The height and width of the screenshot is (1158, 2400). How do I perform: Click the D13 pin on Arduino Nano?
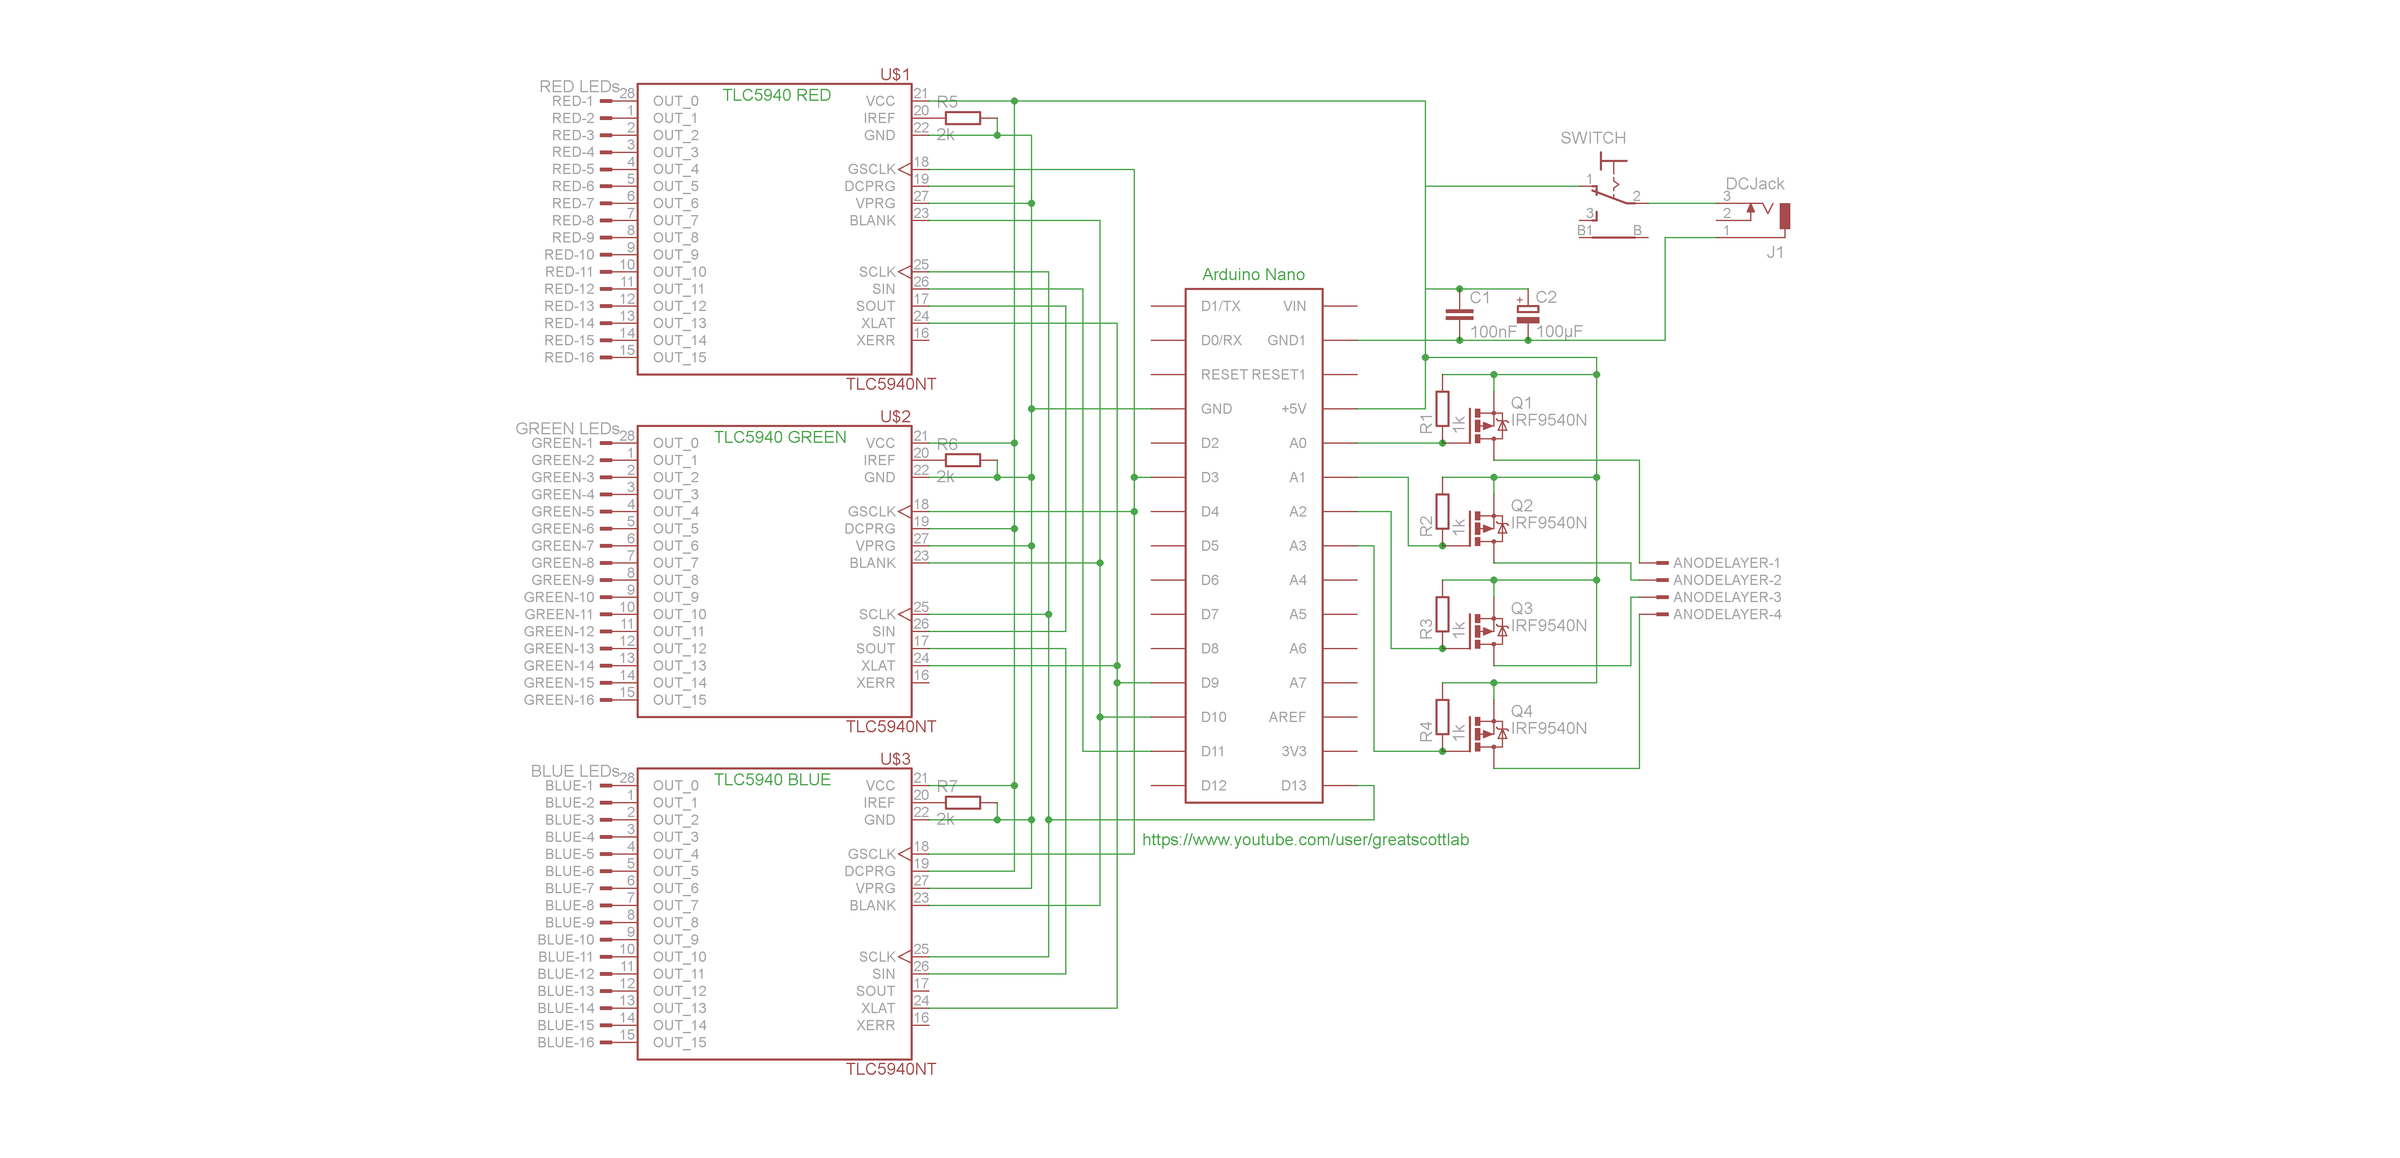pyautogui.click(x=1293, y=786)
